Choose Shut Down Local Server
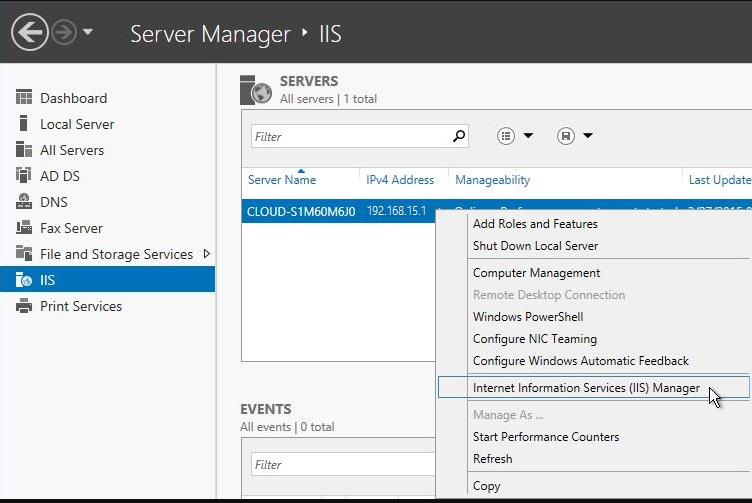Viewport: 752px width, 503px height. 535,246
